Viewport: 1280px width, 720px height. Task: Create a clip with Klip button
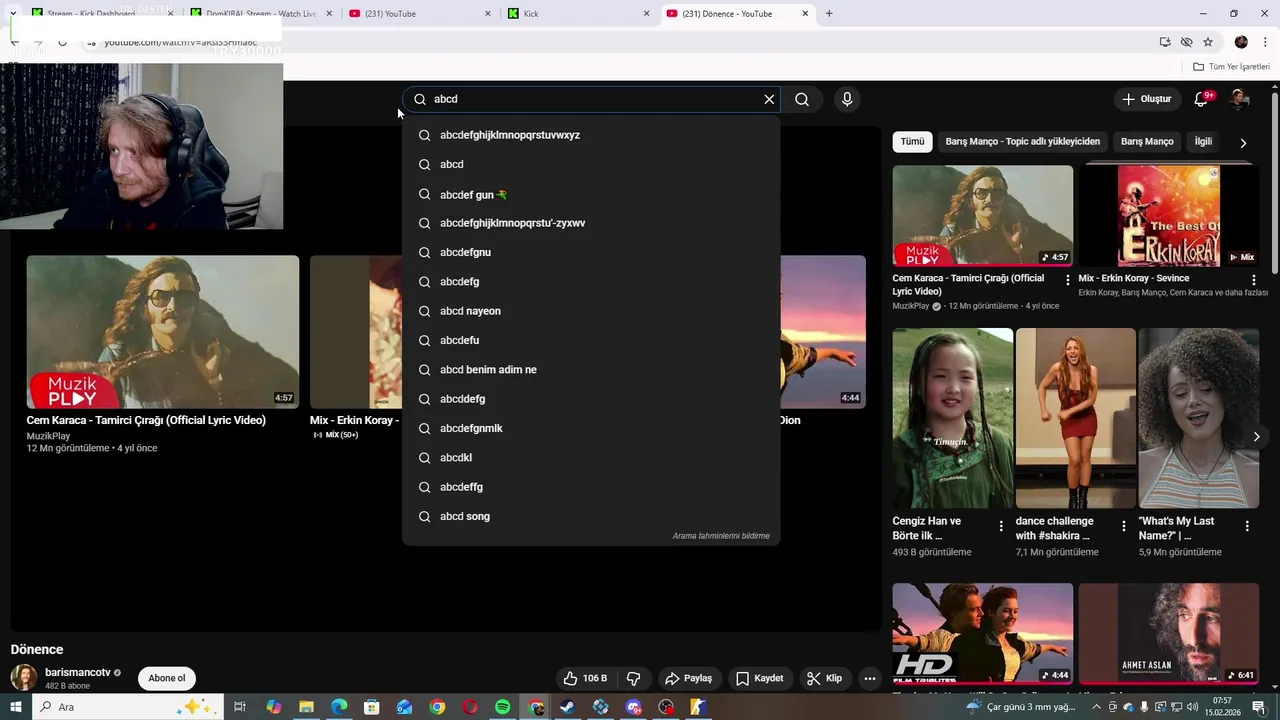(x=825, y=678)
